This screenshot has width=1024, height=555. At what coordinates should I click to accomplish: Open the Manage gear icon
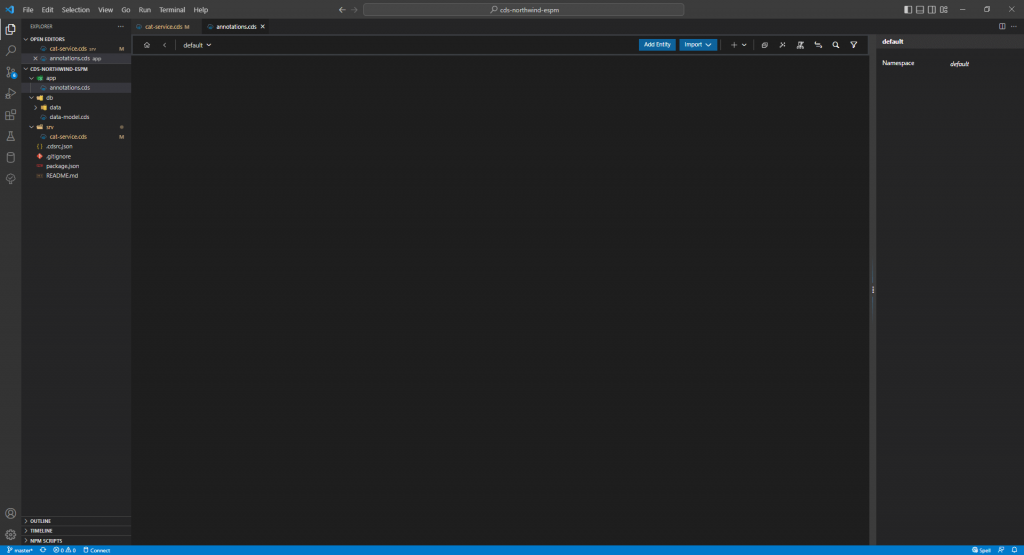coord(10,535)
